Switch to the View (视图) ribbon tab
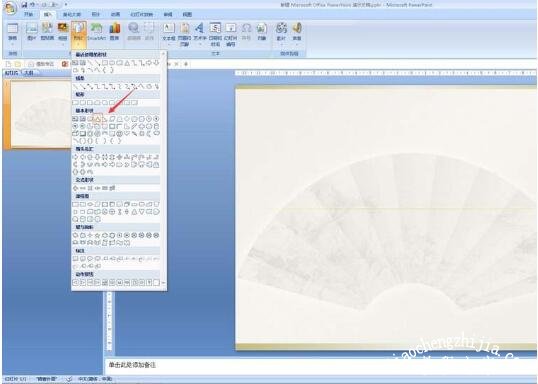Screen dimensions: 538x384 pos(187,14)
